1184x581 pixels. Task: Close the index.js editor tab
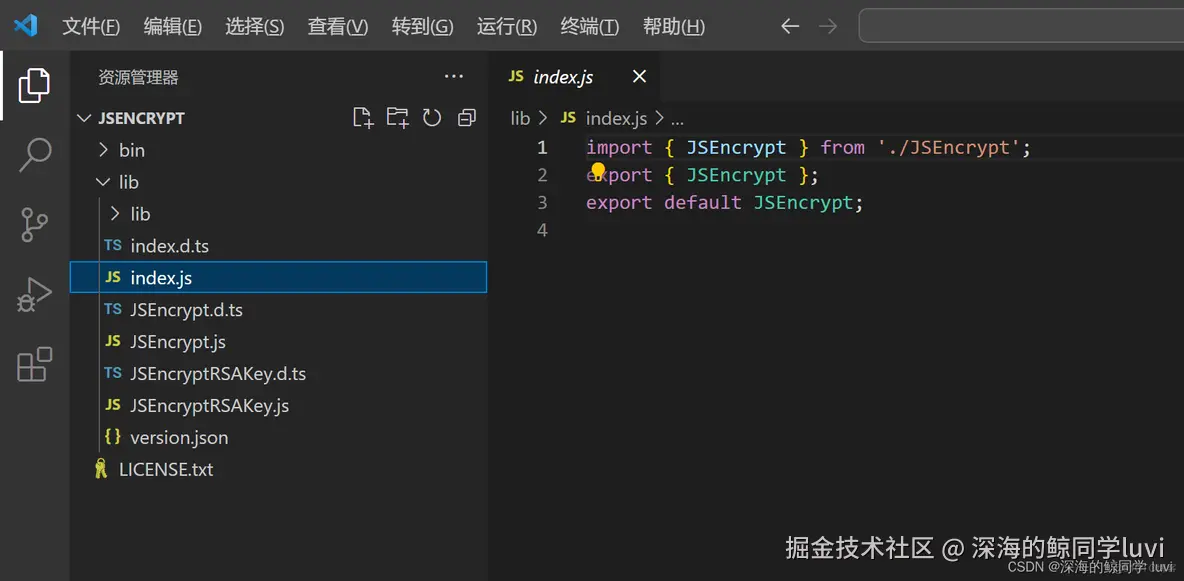click(x=639, y=76)
